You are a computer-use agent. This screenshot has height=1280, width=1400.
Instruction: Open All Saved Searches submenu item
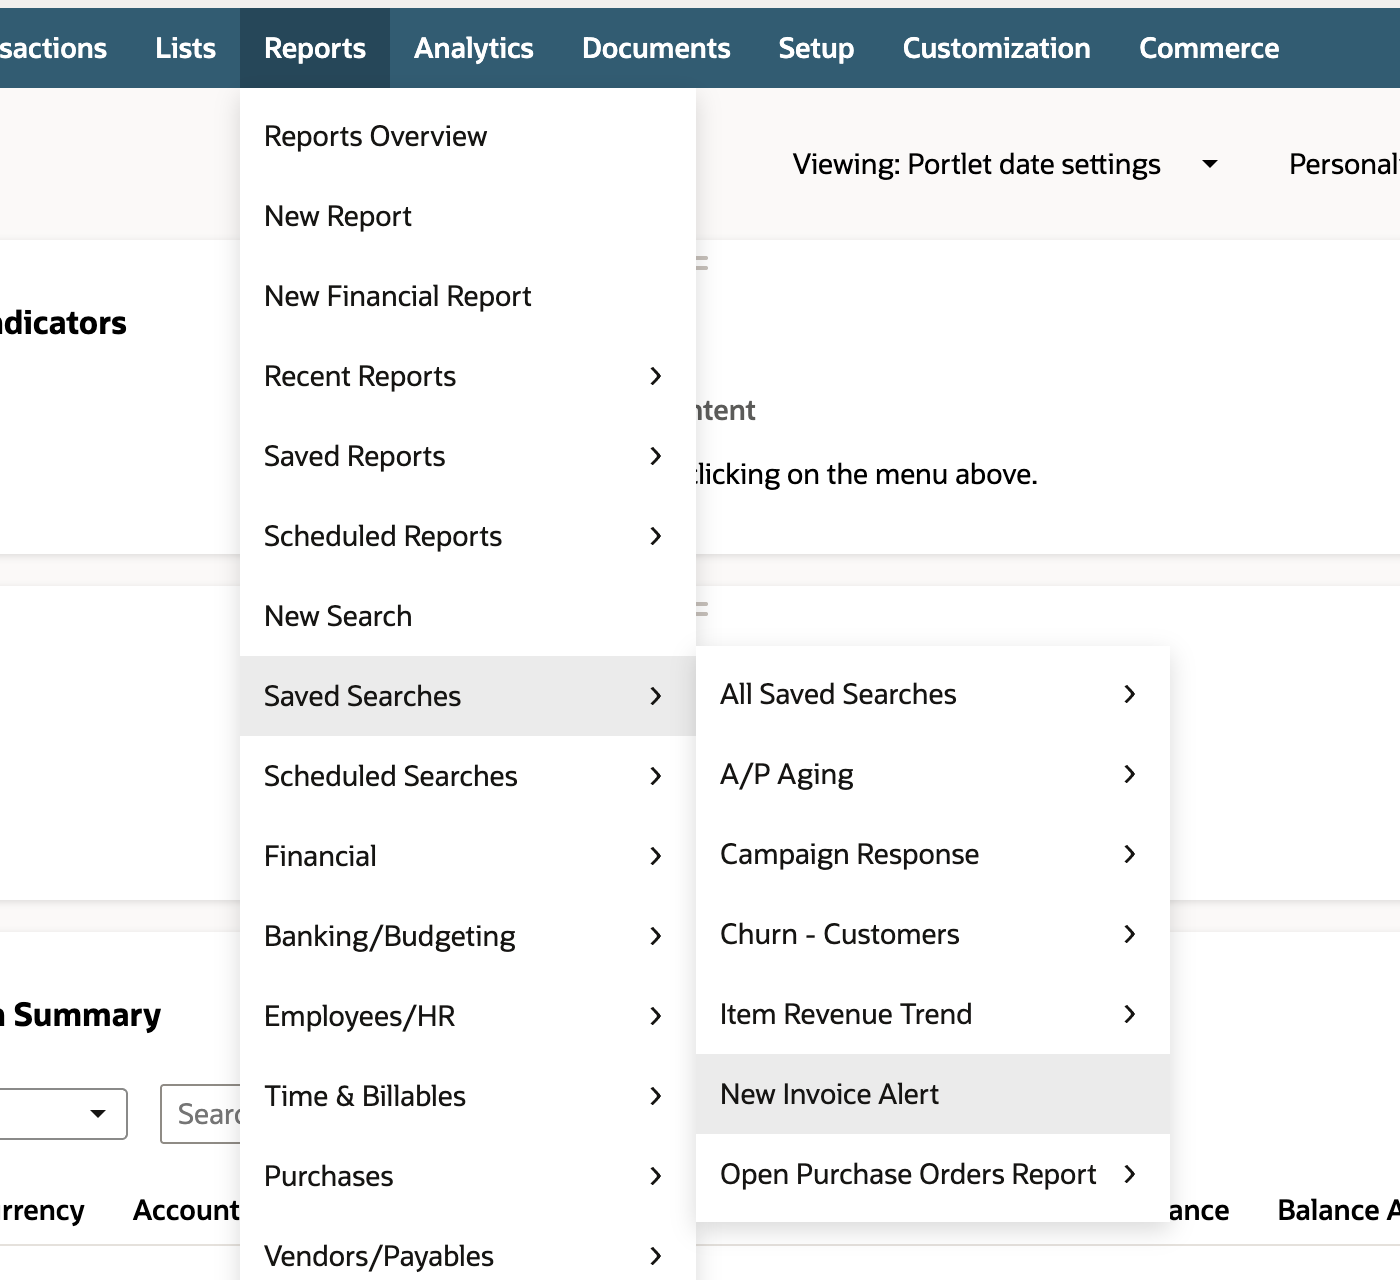click(933, 694)
